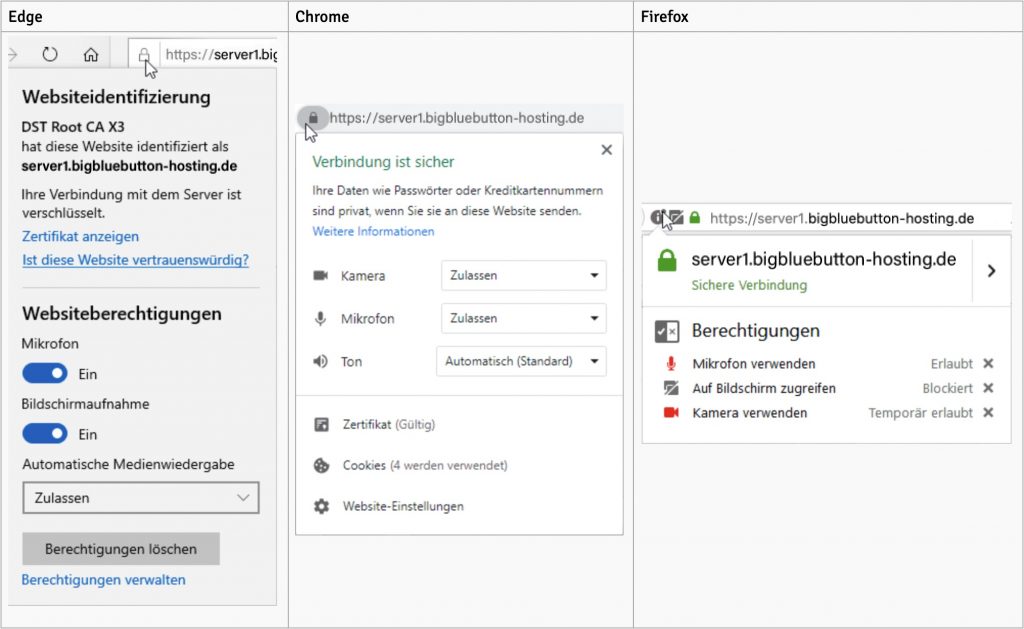Click the Websiteberechtigungen heading in Edge
This screenshot has width=1024, height=629.
coord(121,314)
